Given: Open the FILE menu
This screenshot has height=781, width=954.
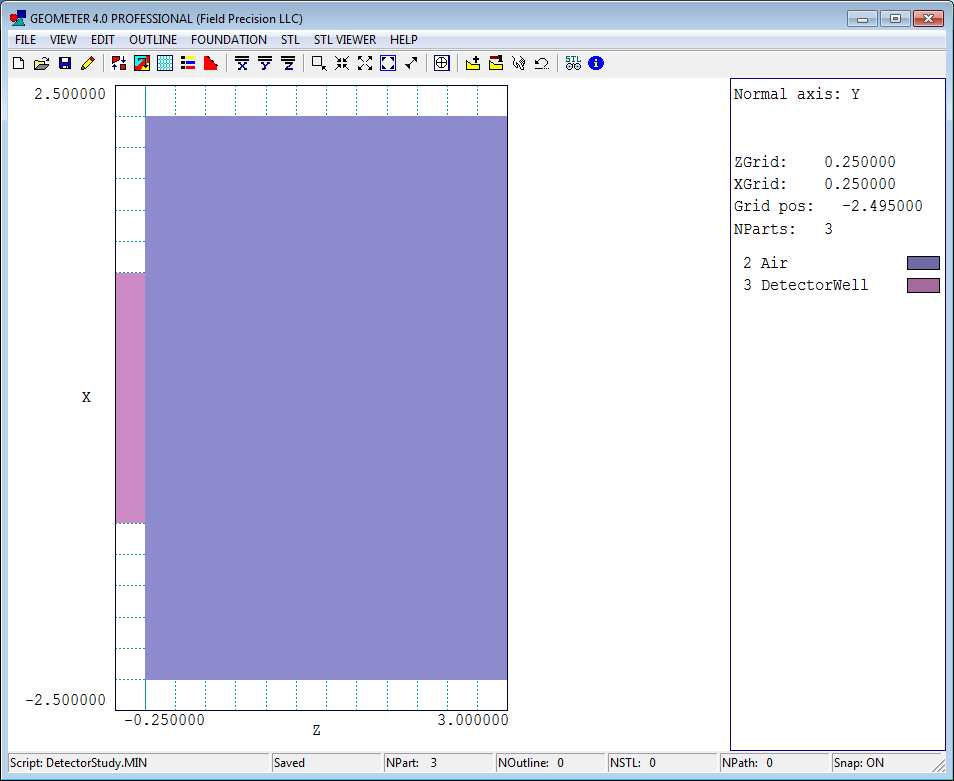Looking at the screenshot, I should point(25,40).
